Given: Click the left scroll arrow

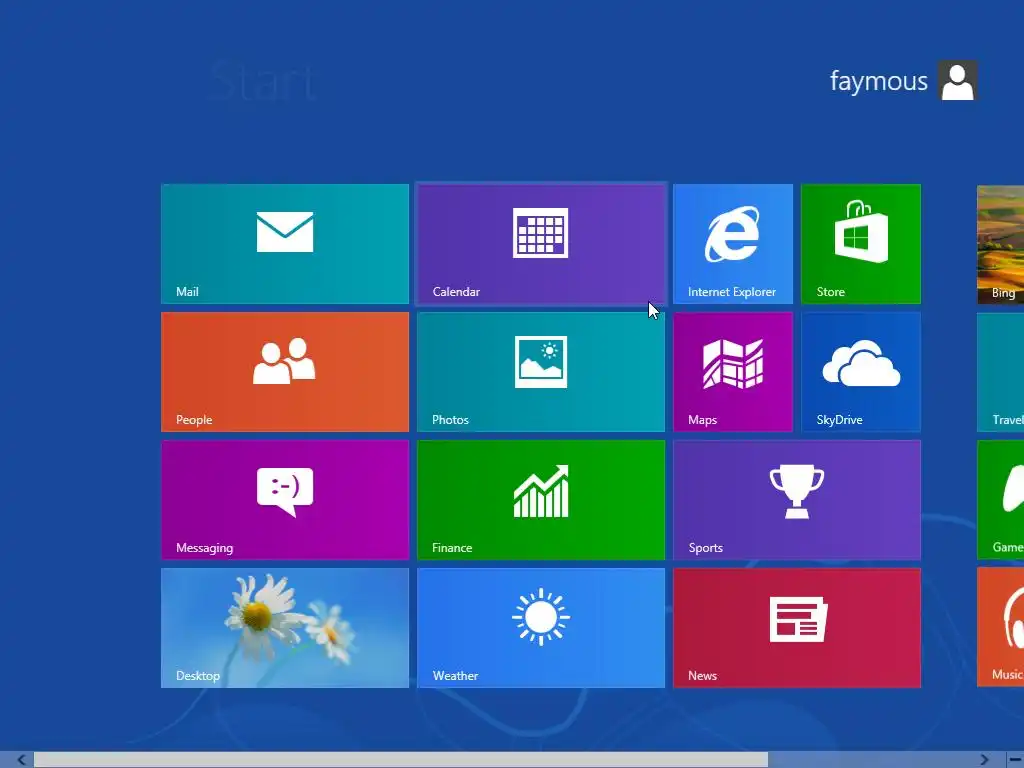Looking at the screenshot, I should pyautogui.click(x=21, y=760).
